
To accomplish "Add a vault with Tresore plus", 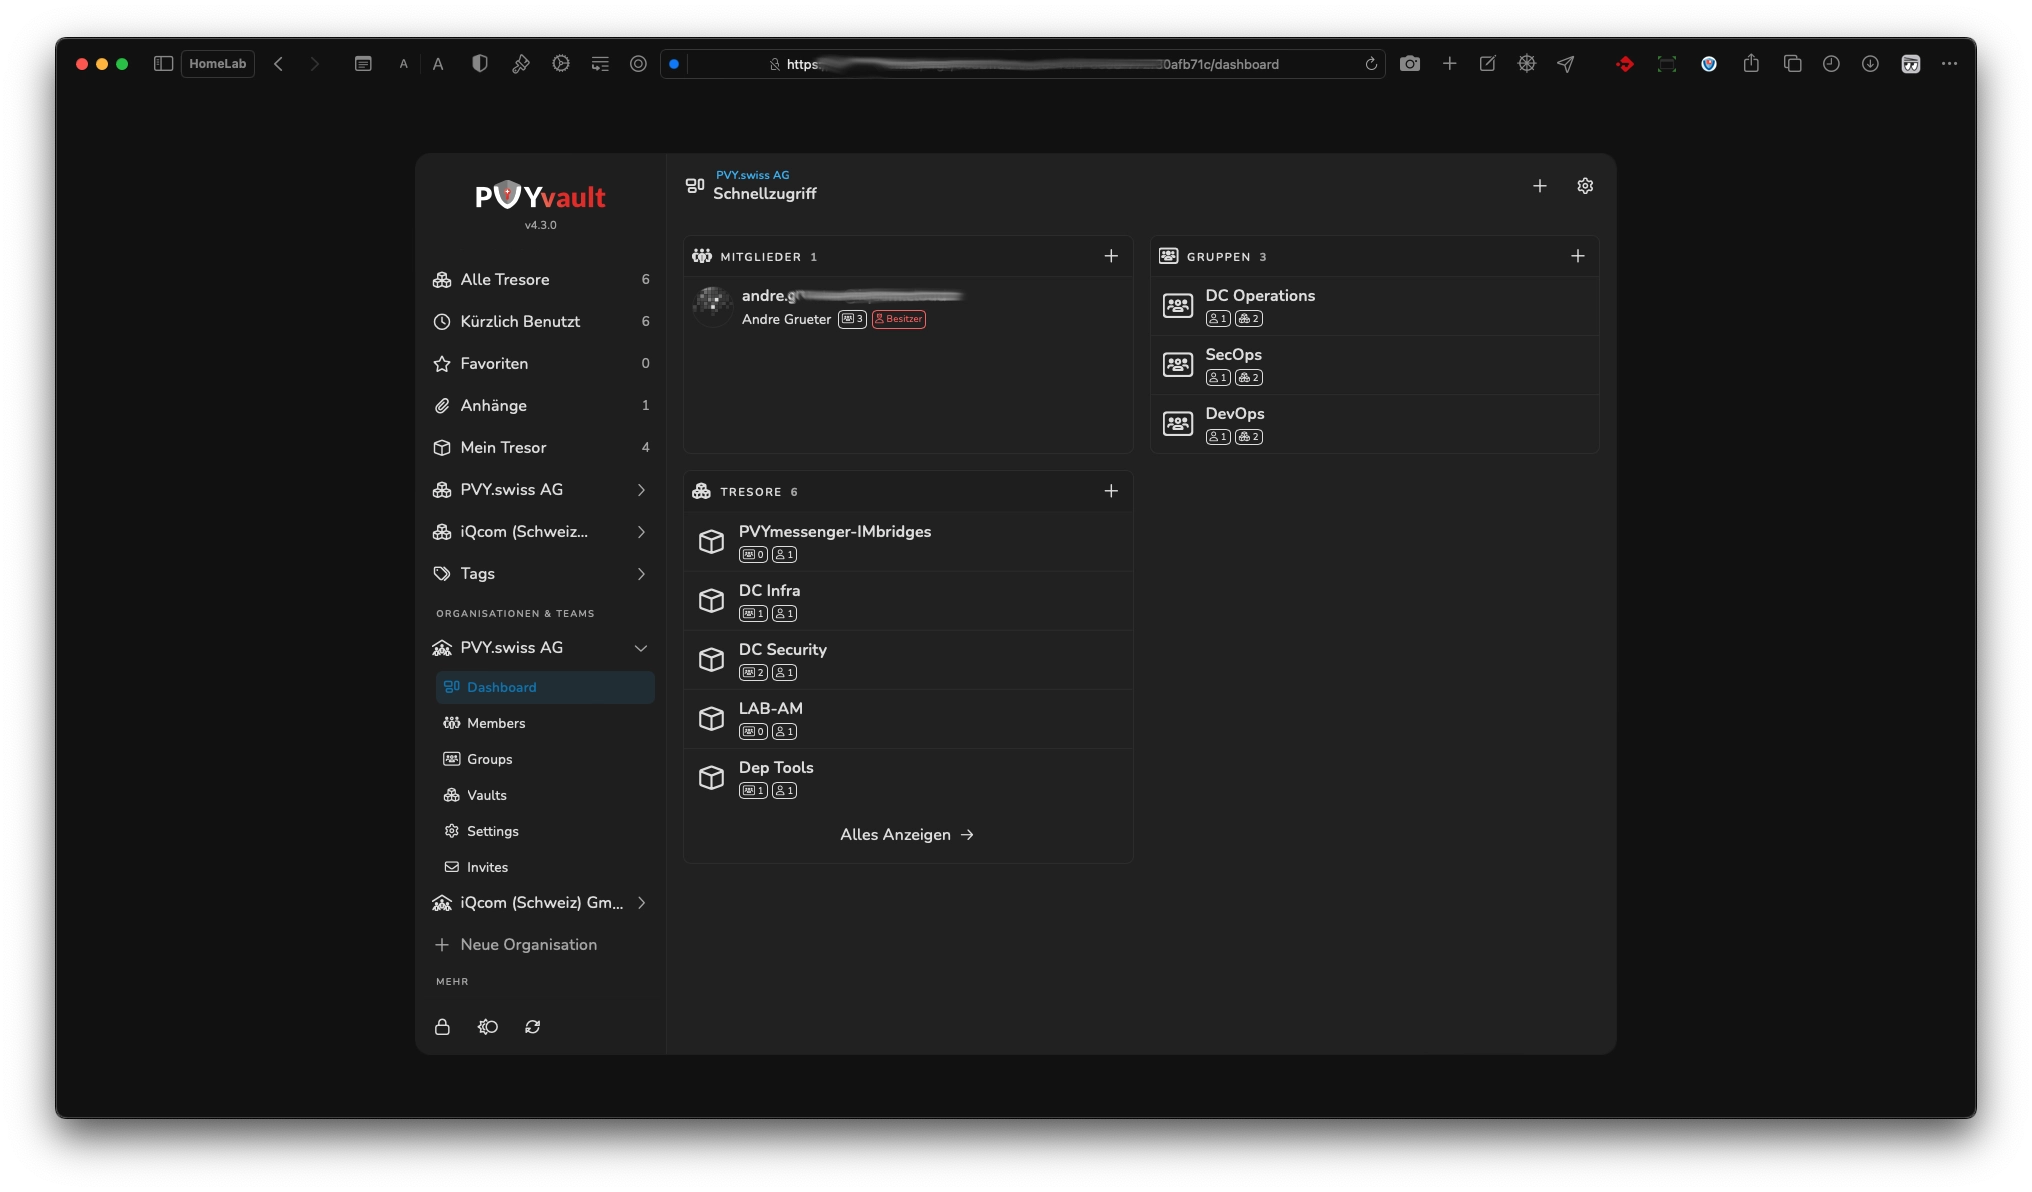I will 1111,491.
